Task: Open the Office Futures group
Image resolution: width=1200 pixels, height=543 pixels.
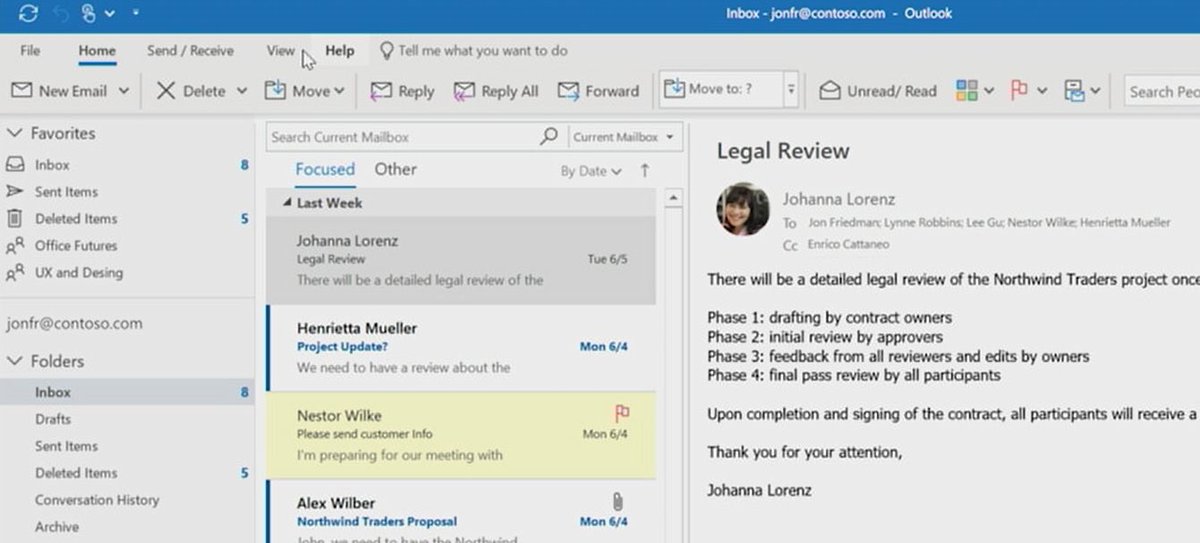Action: (76, 246)
